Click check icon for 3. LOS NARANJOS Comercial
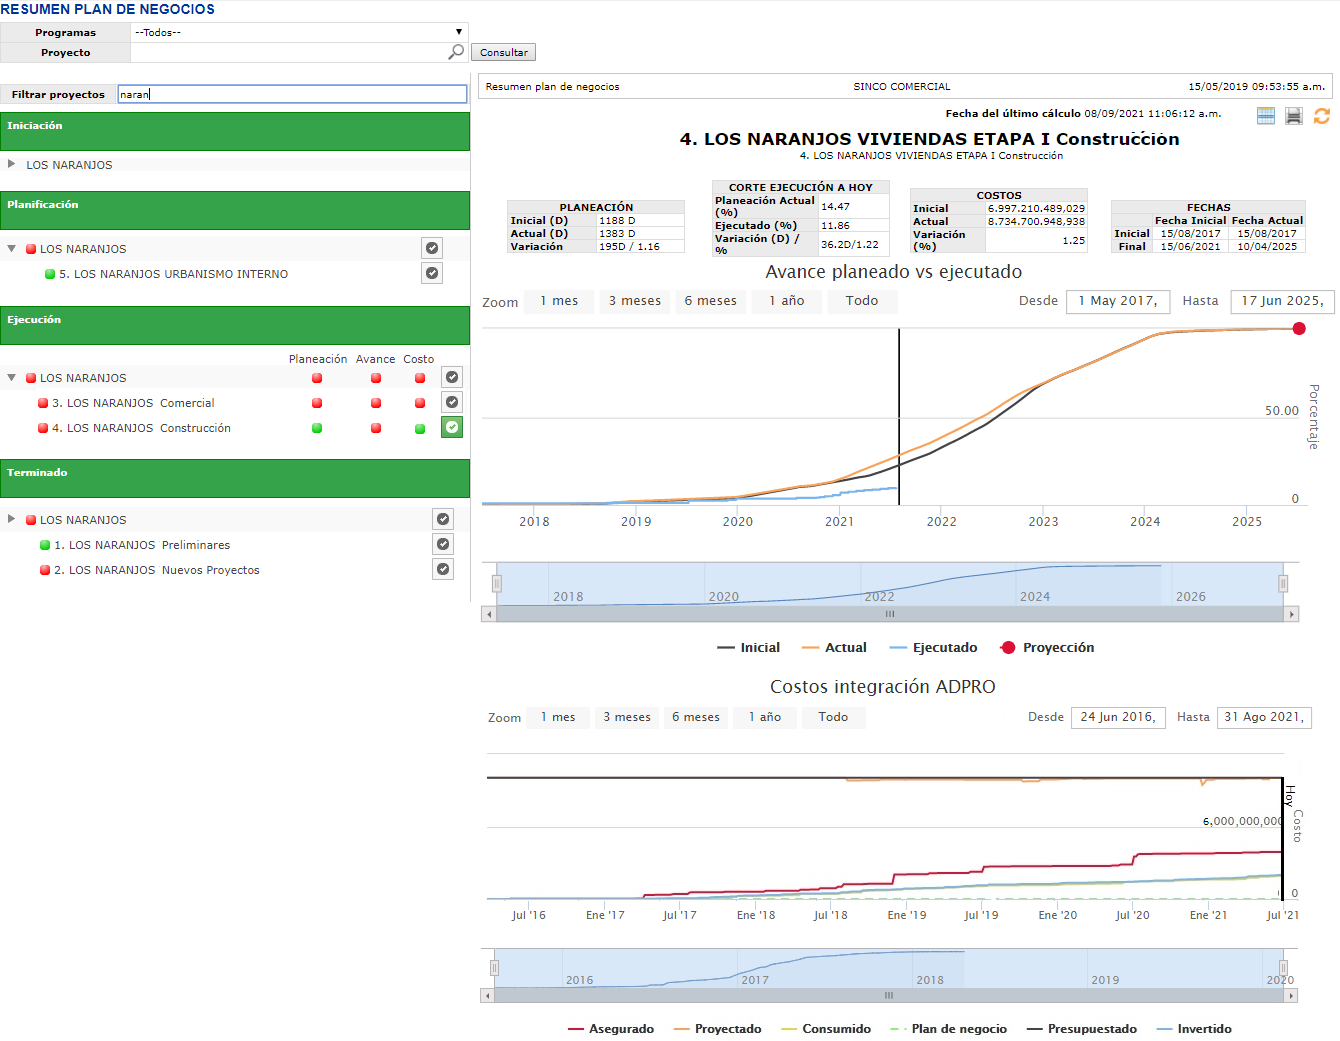Image resolution: width=1340 pixels, height=1041 pixels. tap(452, 402)
